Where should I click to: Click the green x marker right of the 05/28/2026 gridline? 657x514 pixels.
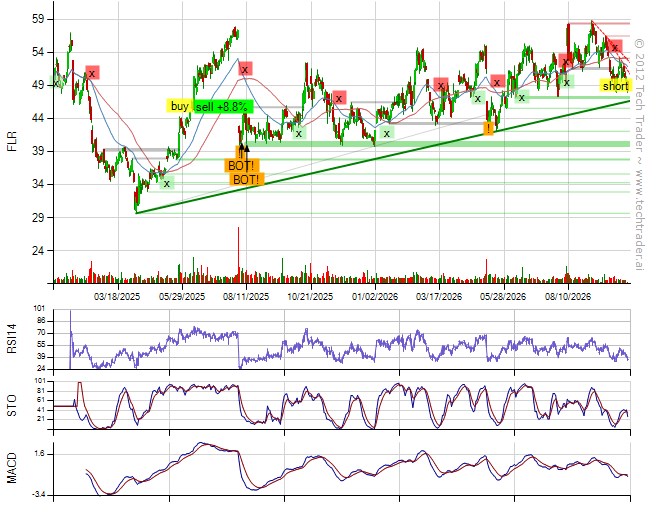pyautogui.click(x=522, y=97)
